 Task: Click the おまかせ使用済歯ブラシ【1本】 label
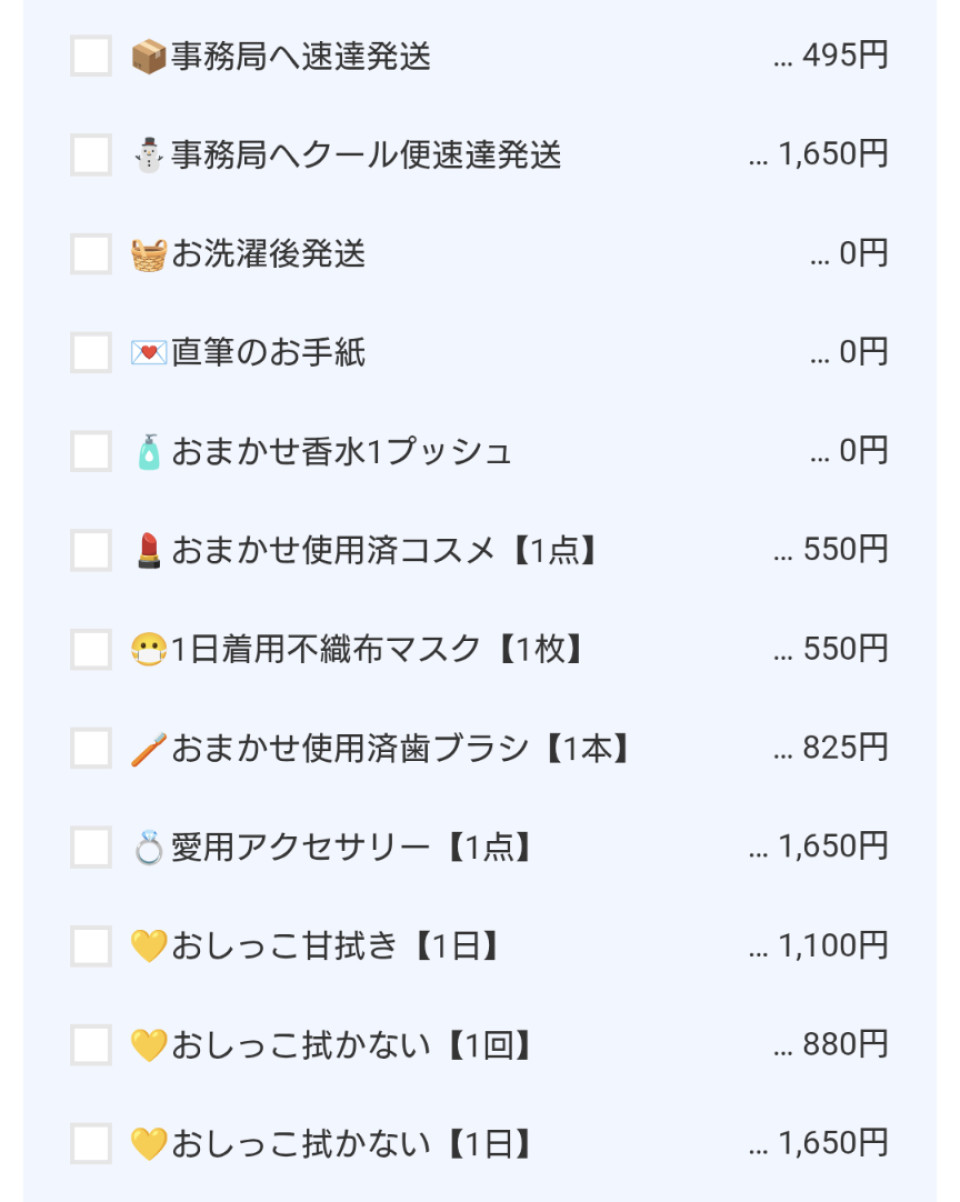(x=402, y=749)
